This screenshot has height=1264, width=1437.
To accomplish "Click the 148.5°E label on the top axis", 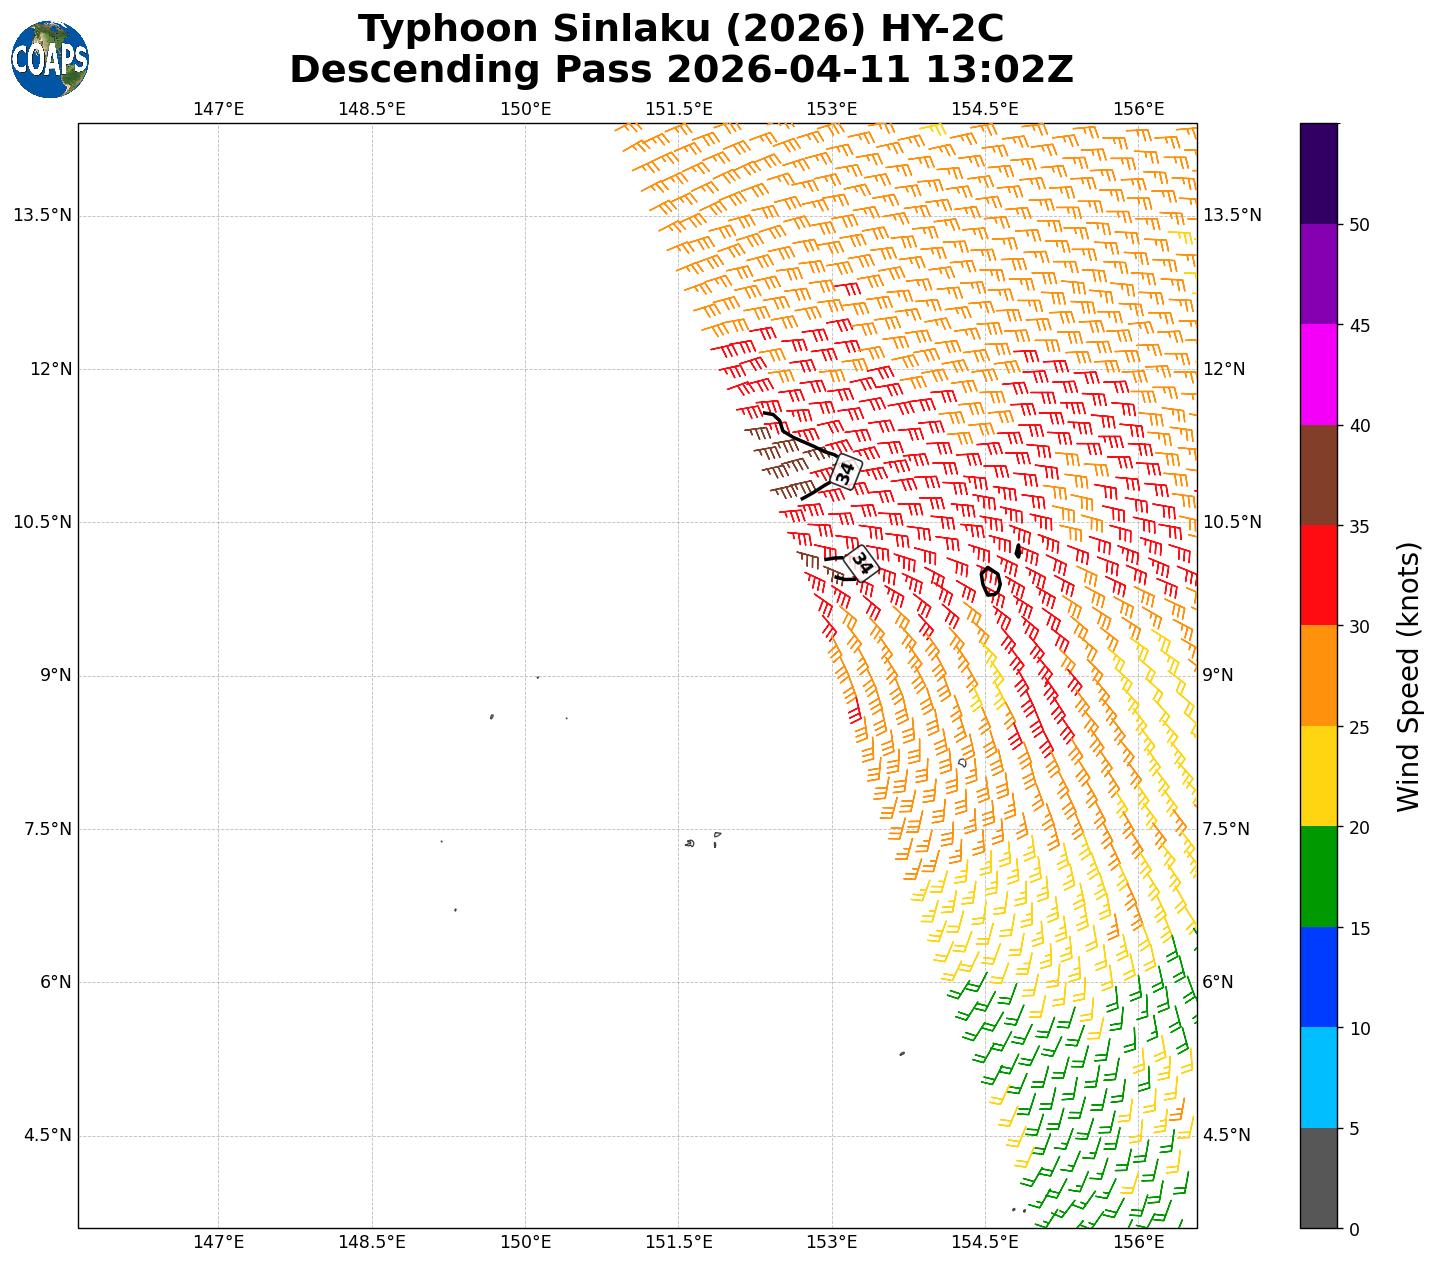I will click(x=372, y=108).
